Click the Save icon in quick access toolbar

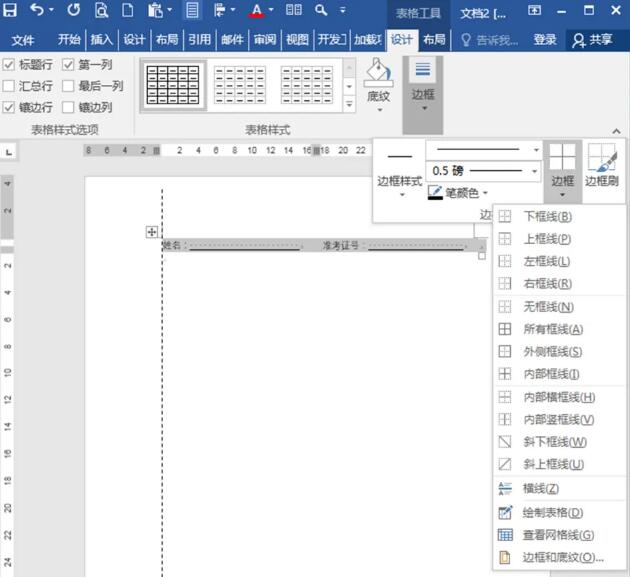[x=10, y=10]
